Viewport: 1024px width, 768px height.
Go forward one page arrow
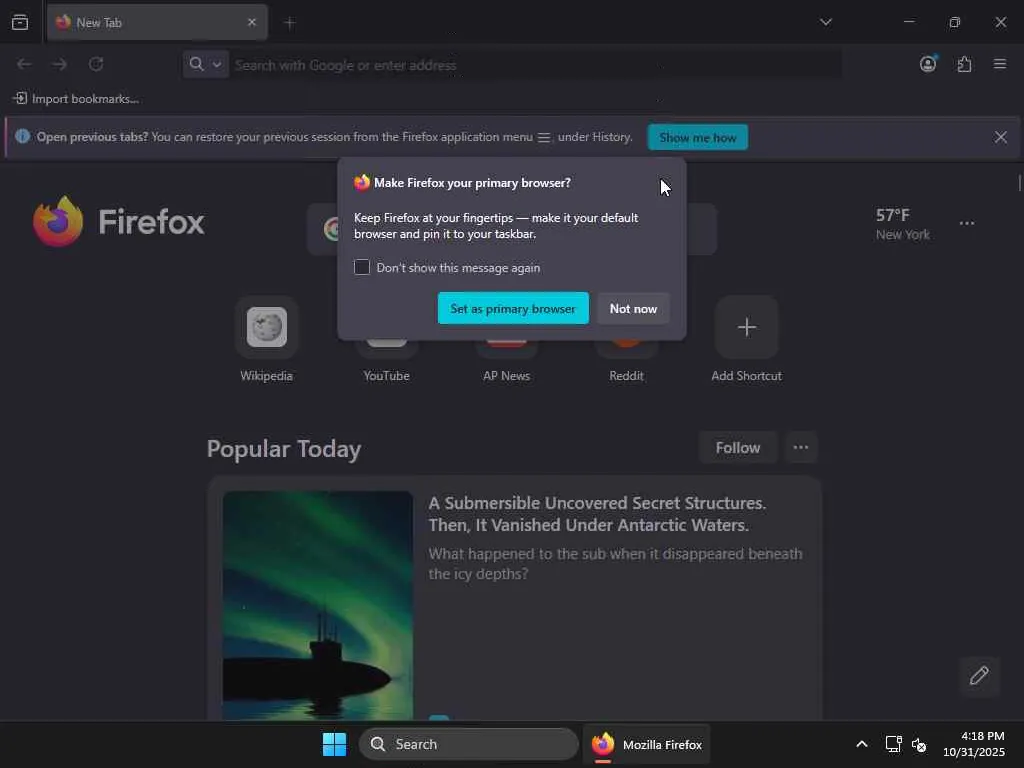(x=59, y=64)
